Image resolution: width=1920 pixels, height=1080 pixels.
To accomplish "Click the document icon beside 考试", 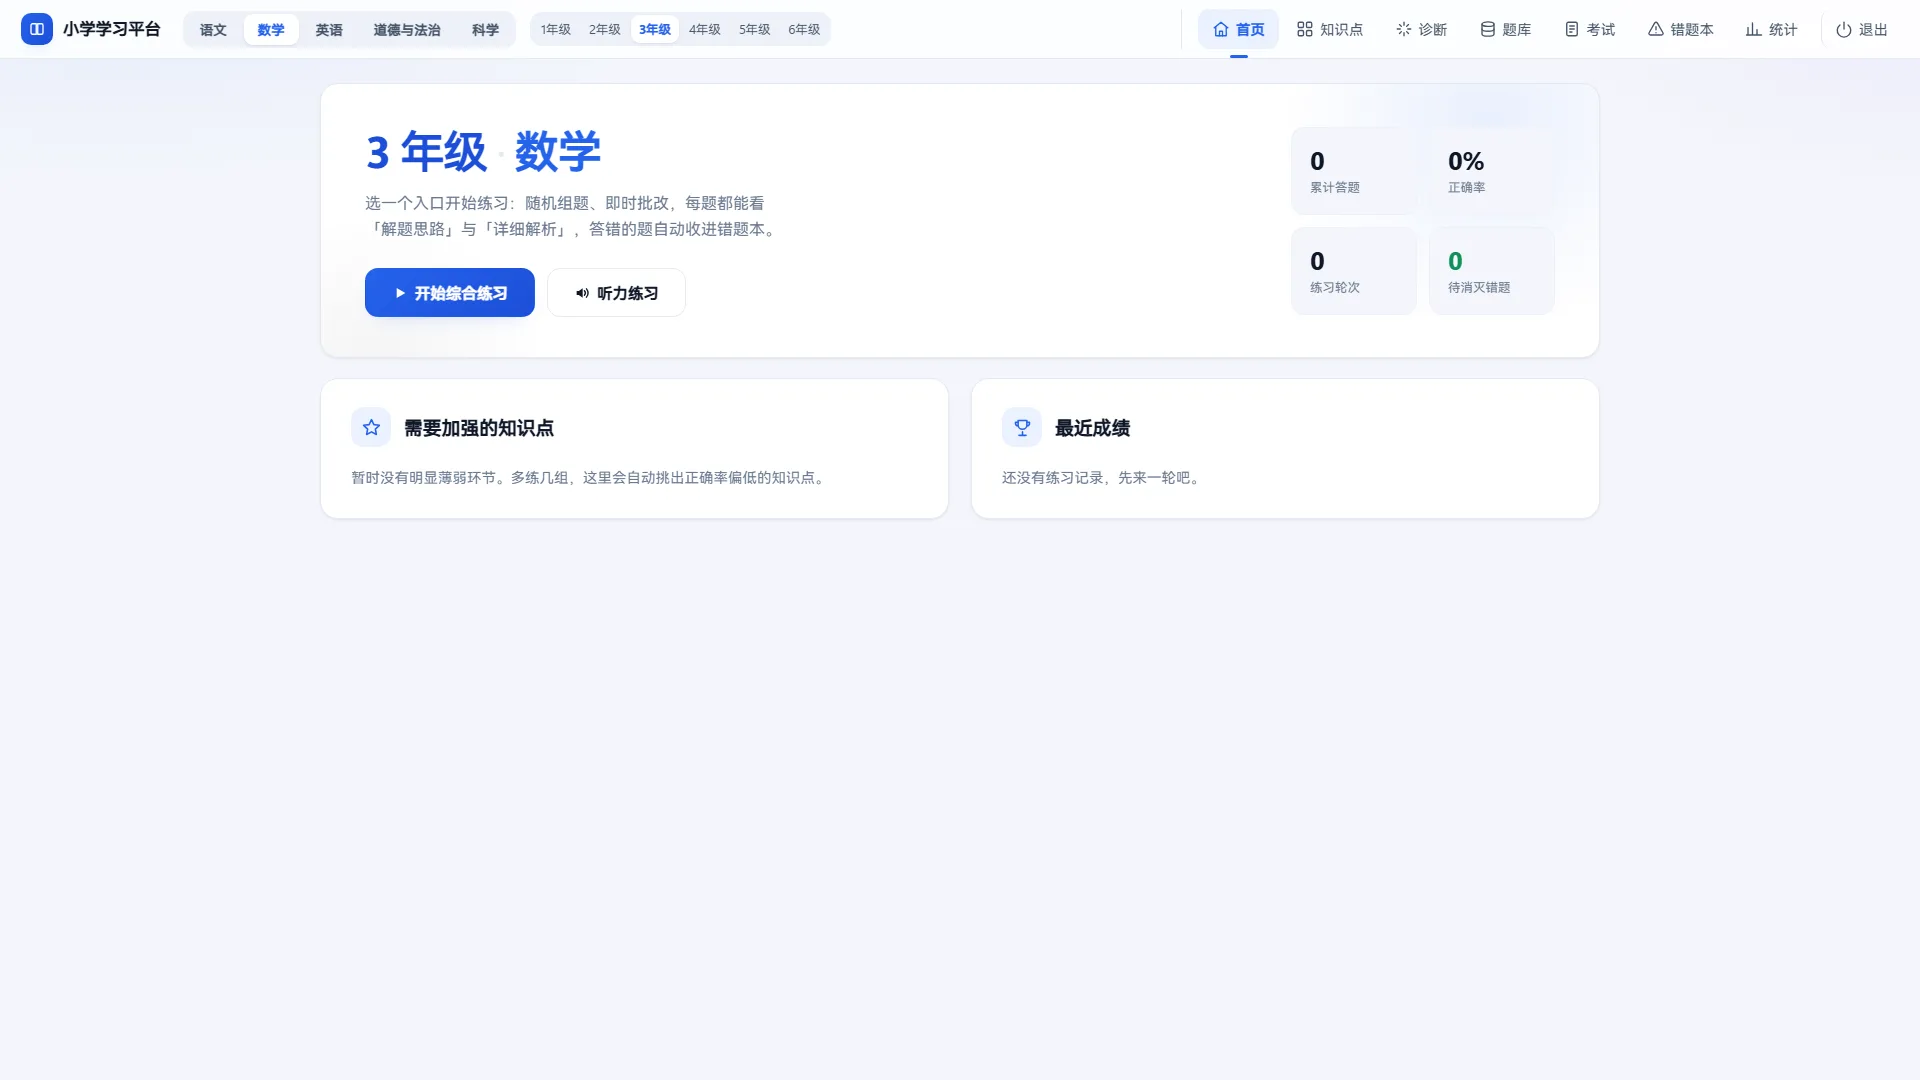I will (1571, 29).
